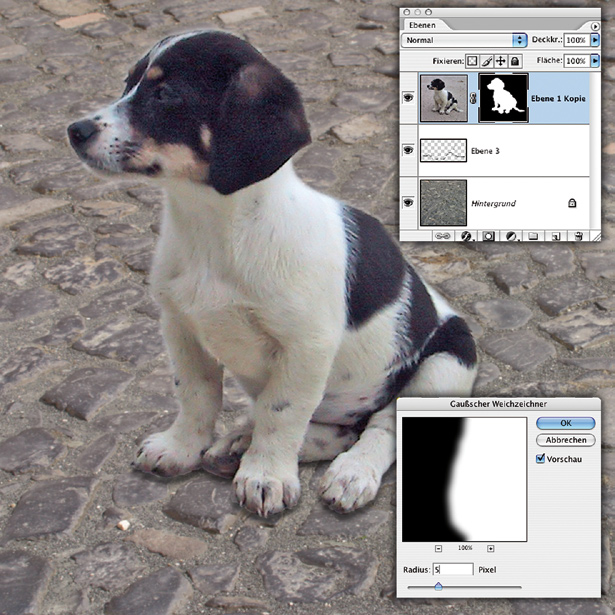Click the create new layer icon
The width and height of the screenshot is (615, 615).
pyautogui.click(x=556, y=236)
